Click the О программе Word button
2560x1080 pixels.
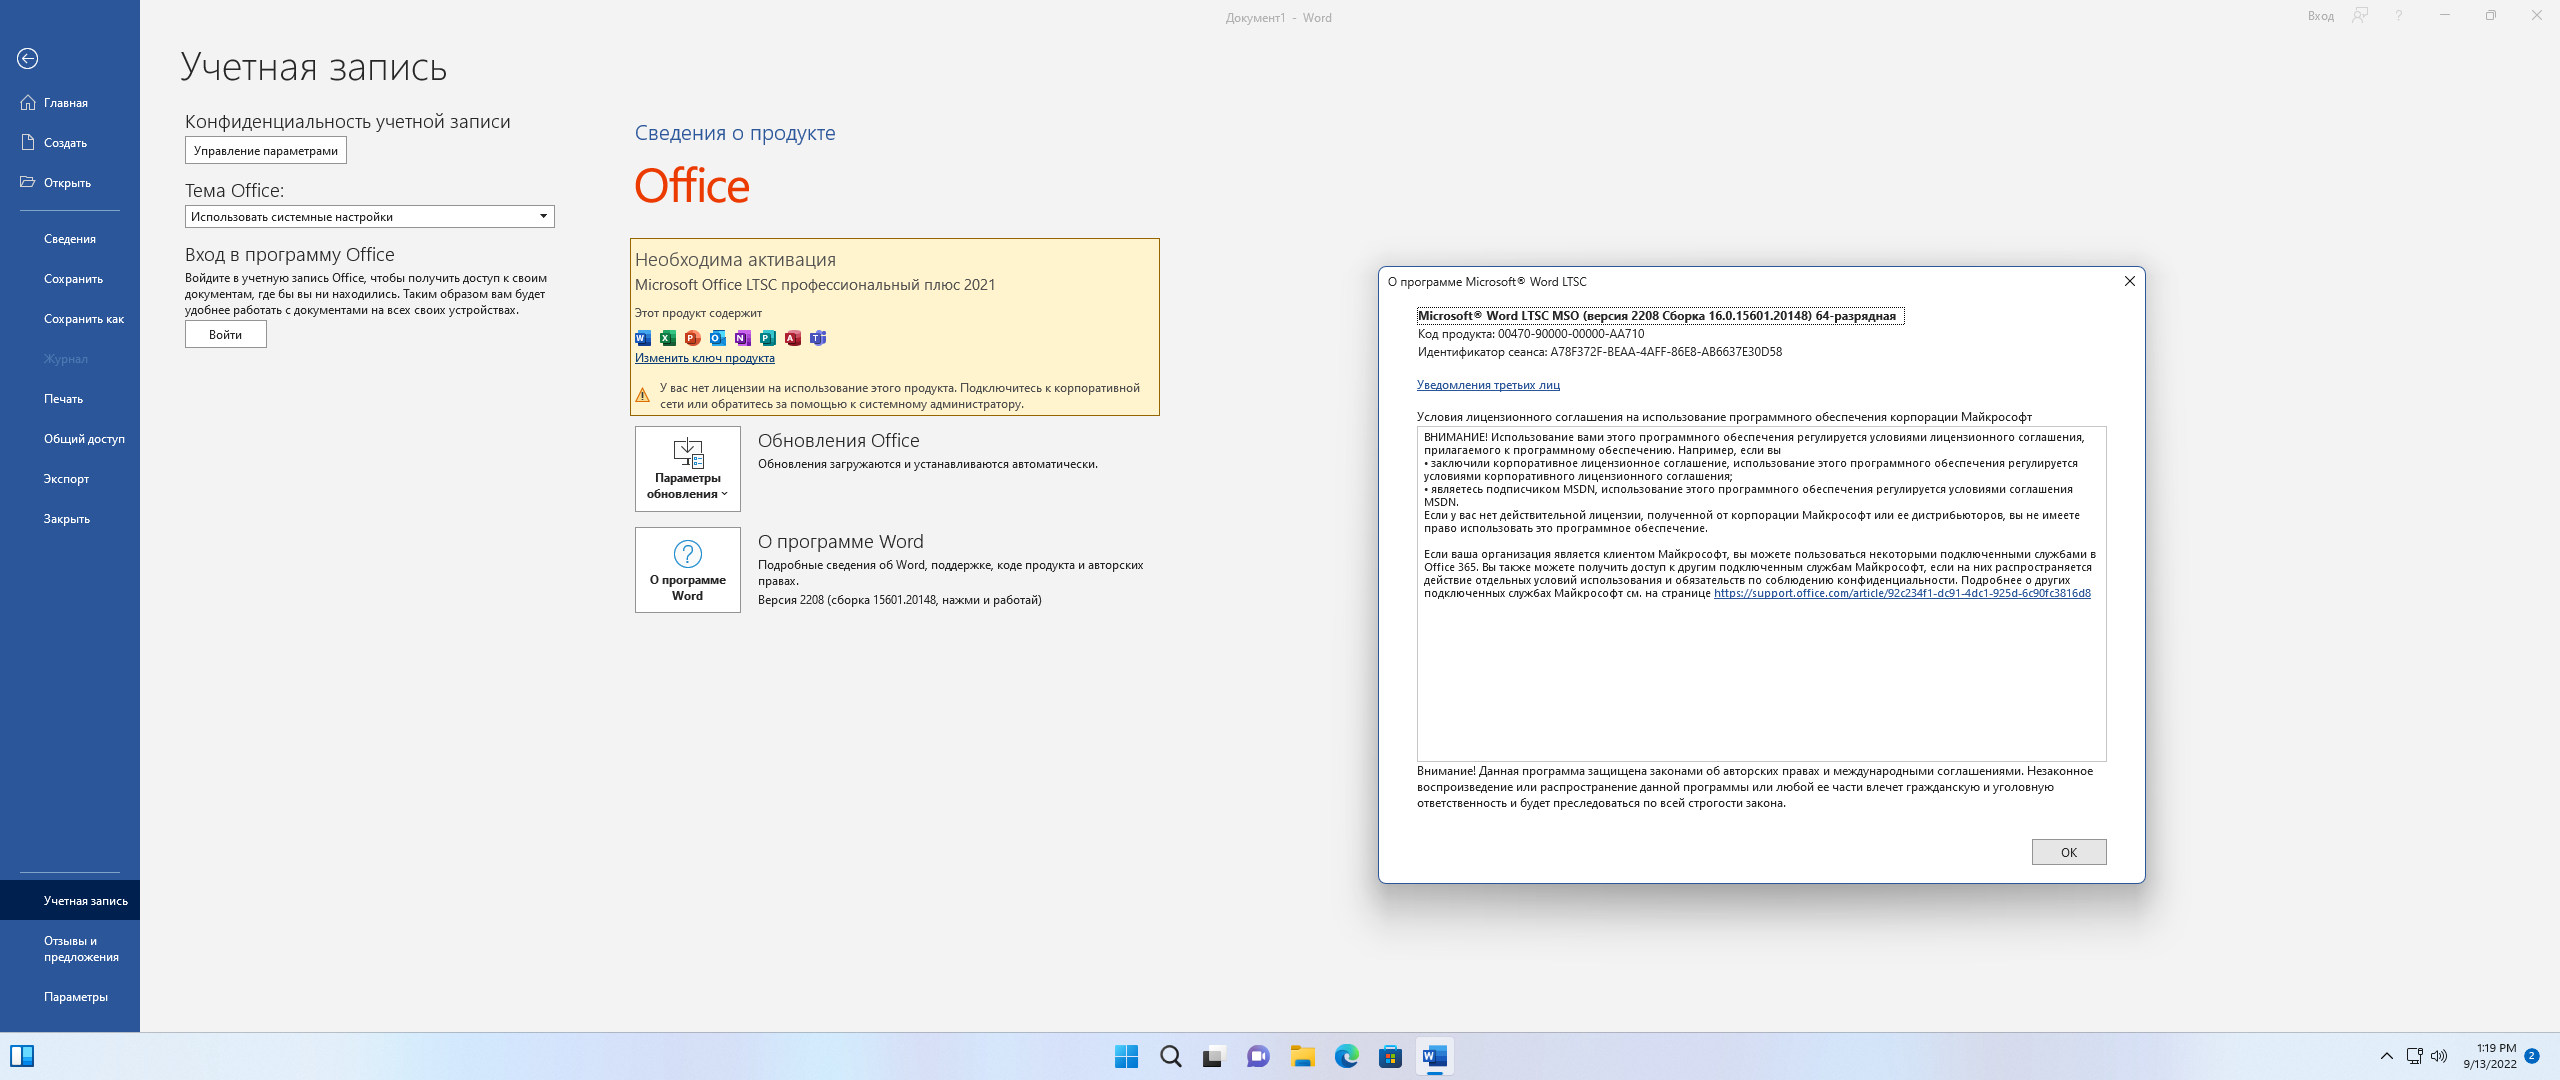point(688,570)
